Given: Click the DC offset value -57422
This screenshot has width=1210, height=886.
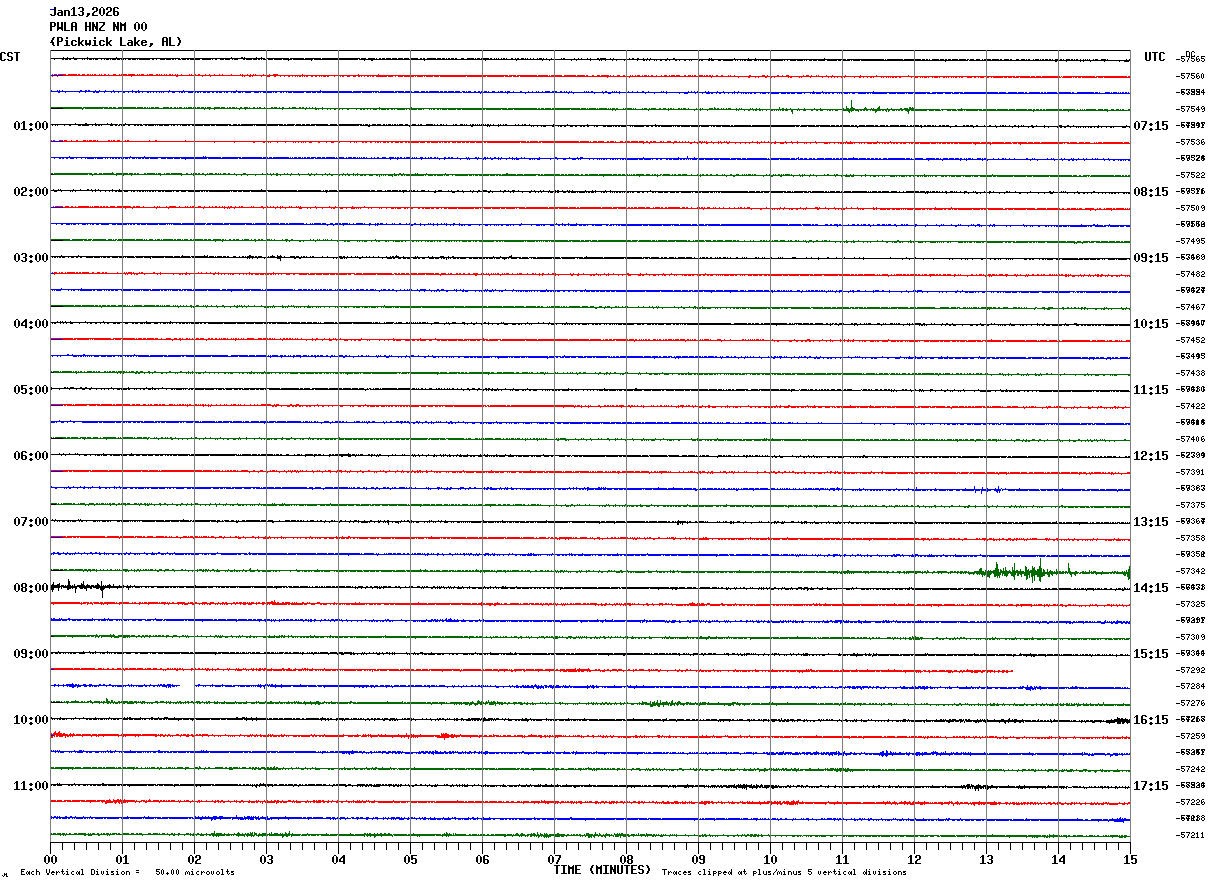Looking at the screenshot, I should coord(1191,406).
